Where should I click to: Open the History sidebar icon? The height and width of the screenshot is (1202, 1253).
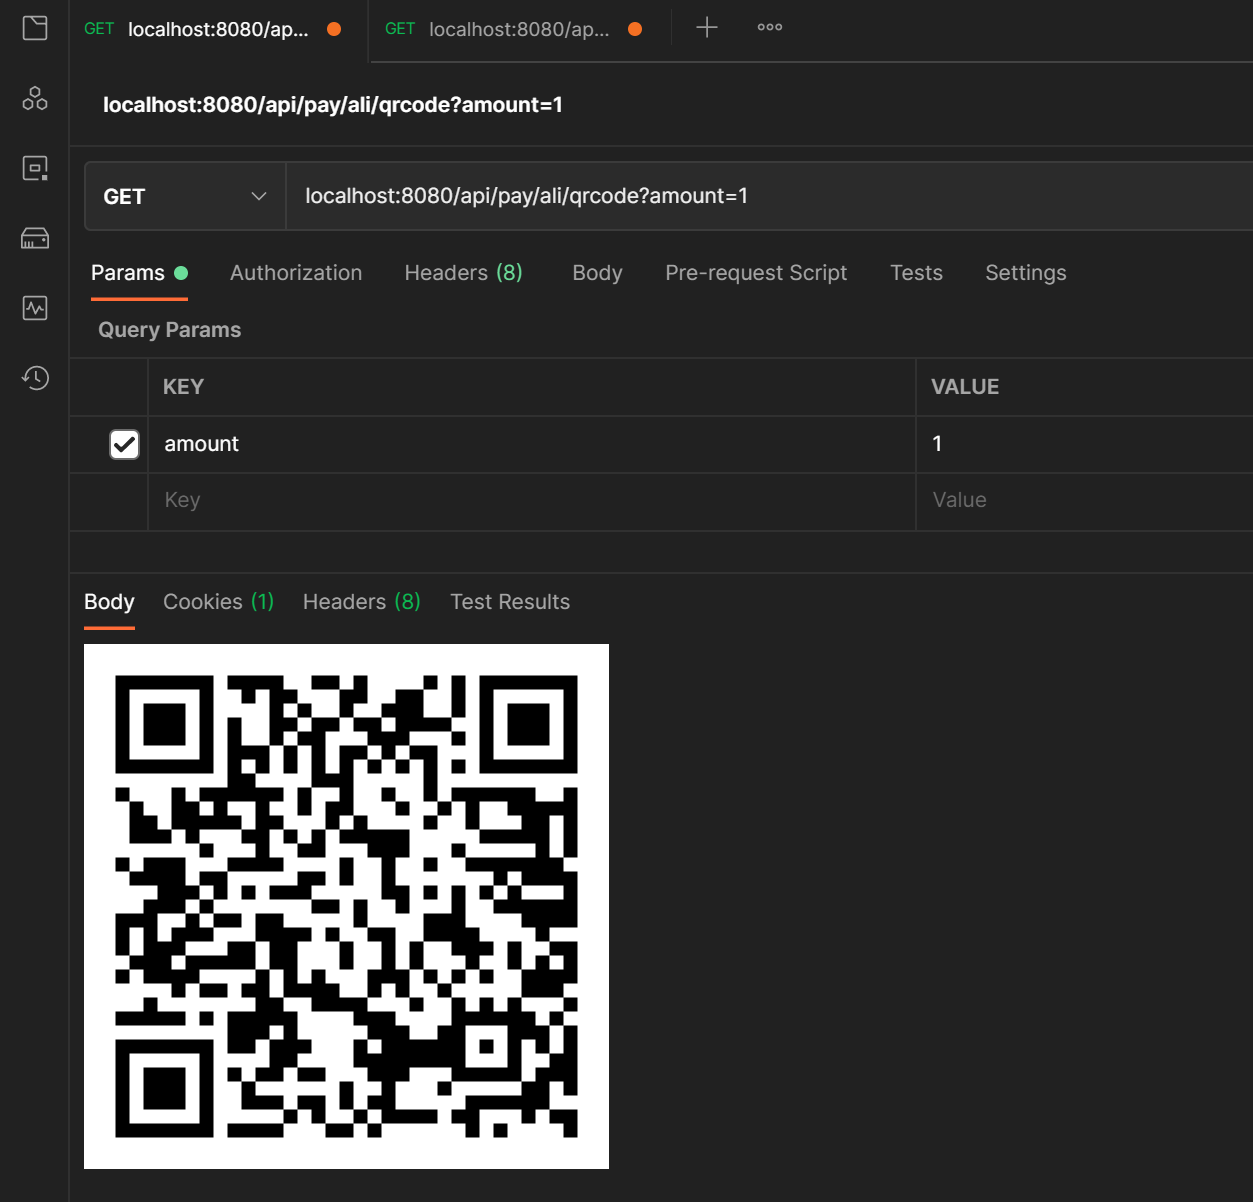click(x=34, y=378)
